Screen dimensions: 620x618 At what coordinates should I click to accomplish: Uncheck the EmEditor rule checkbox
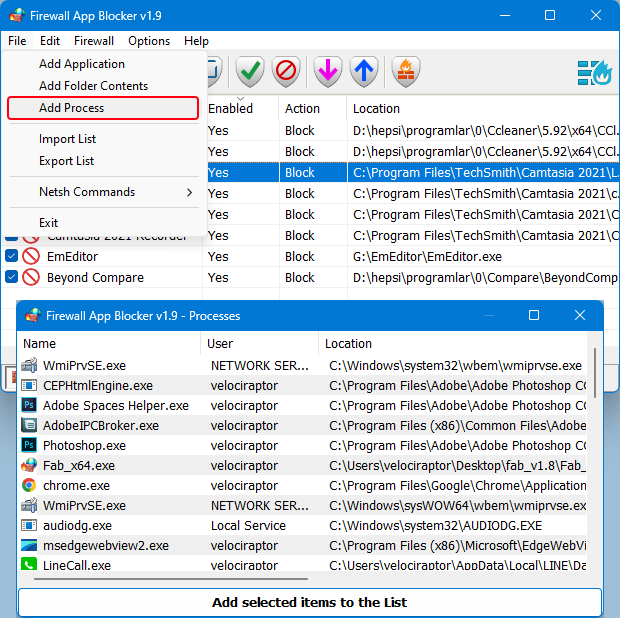(11, 257)
